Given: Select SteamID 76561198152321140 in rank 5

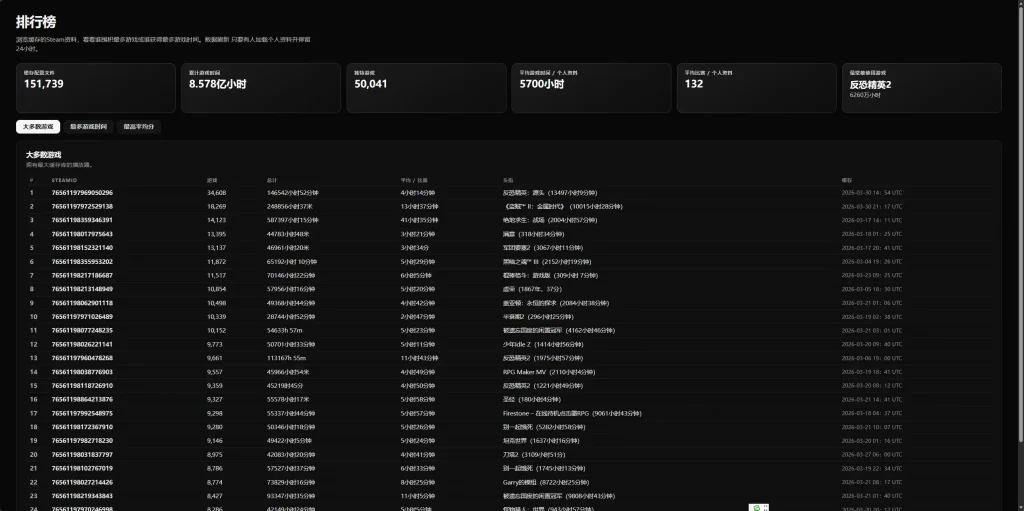Looking at the screenshot, I should [x=82, y=247].
